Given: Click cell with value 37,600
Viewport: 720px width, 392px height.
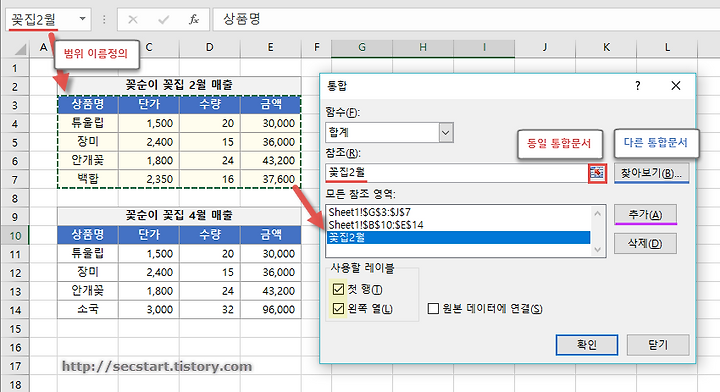Looking at the screenshot, I should (270, 179).
